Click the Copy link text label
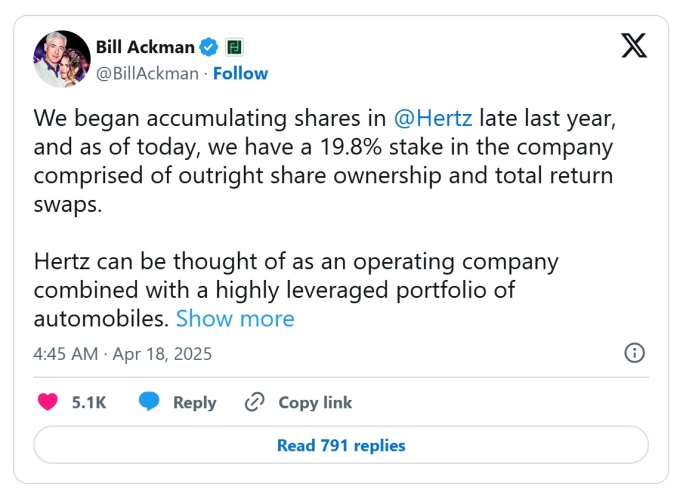 315,402
